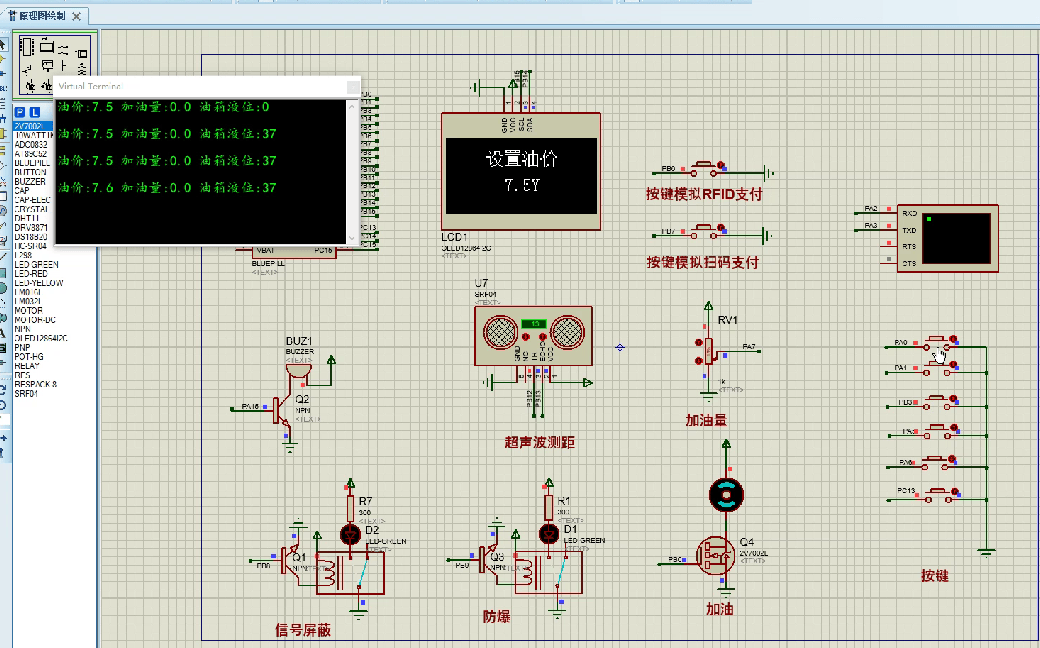Screen dimensions: 1040x648
Task: Click the DC motor component icon
Action: (726, 492)
